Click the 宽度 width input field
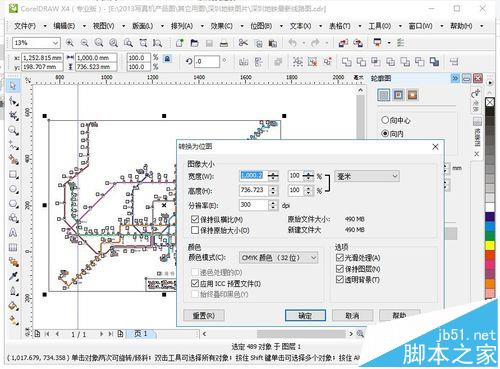500x369 pixels. (254, 176)
